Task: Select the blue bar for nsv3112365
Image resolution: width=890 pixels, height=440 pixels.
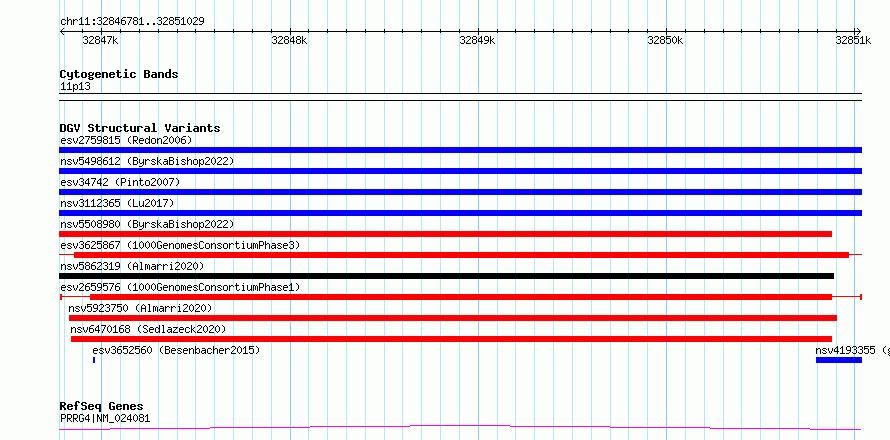Action: [x=460, y=213]
